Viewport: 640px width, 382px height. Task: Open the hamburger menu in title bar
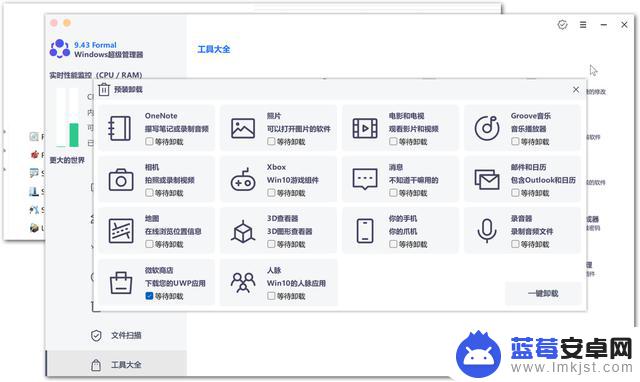click(583, 25)
